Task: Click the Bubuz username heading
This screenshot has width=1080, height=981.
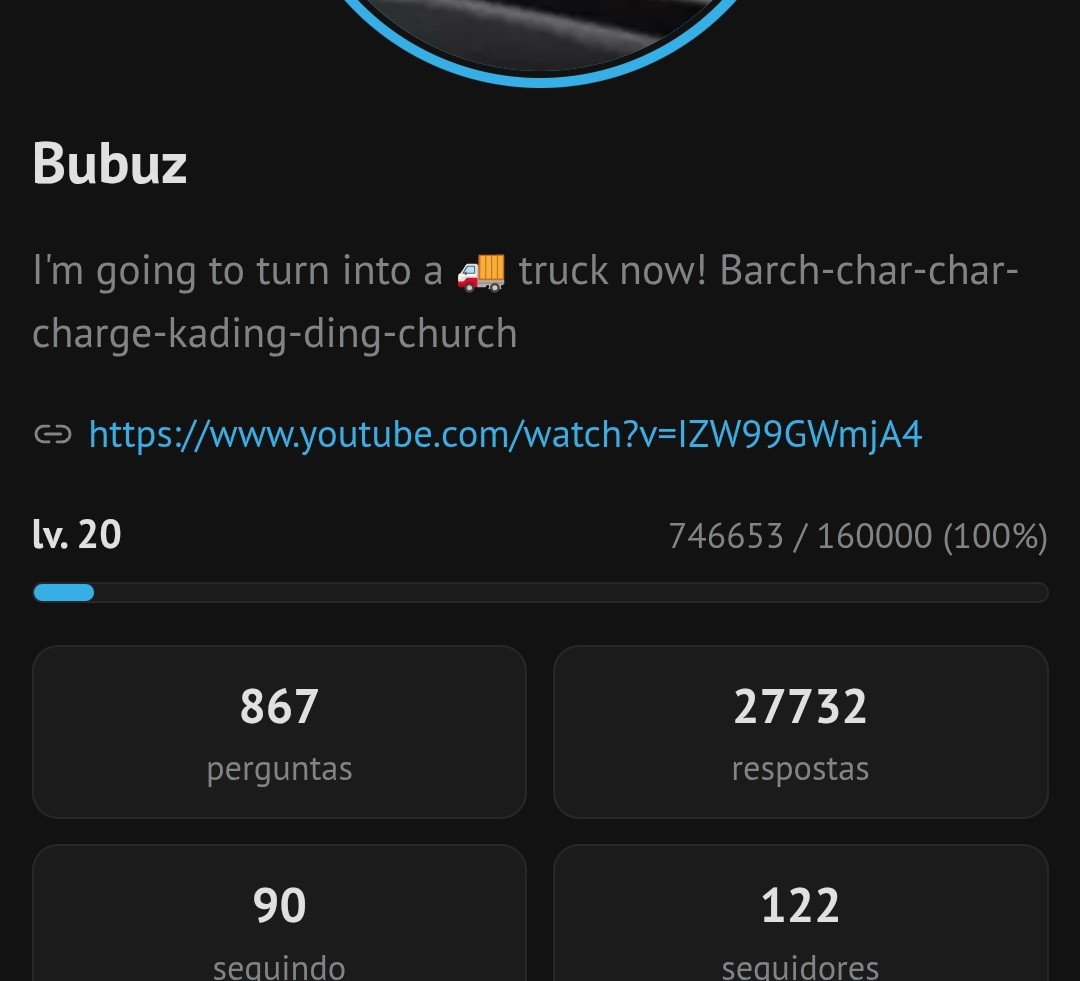Action: click(x=110, y=164)
